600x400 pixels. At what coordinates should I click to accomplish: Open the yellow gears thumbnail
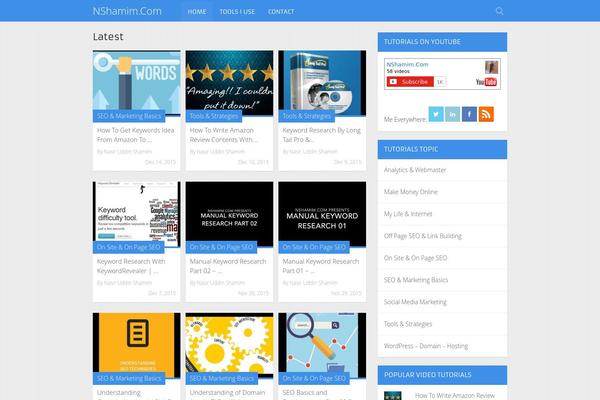point(230,343)
